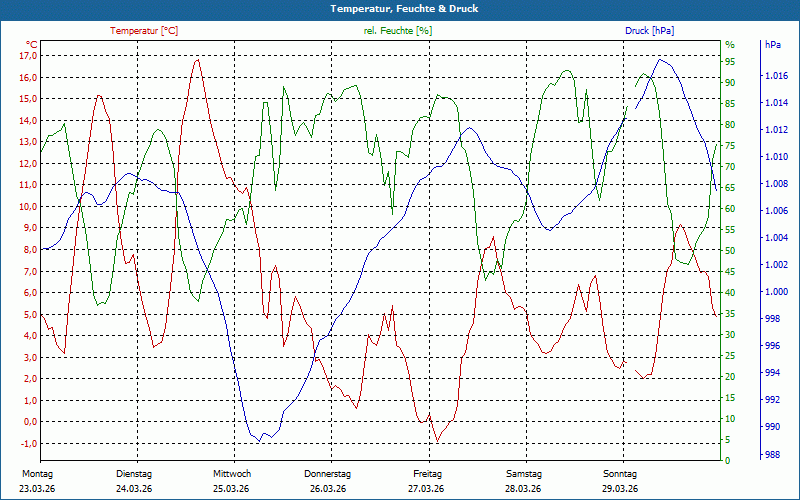Click the '10,0' temperature axis value

click(x=28, y=206)
